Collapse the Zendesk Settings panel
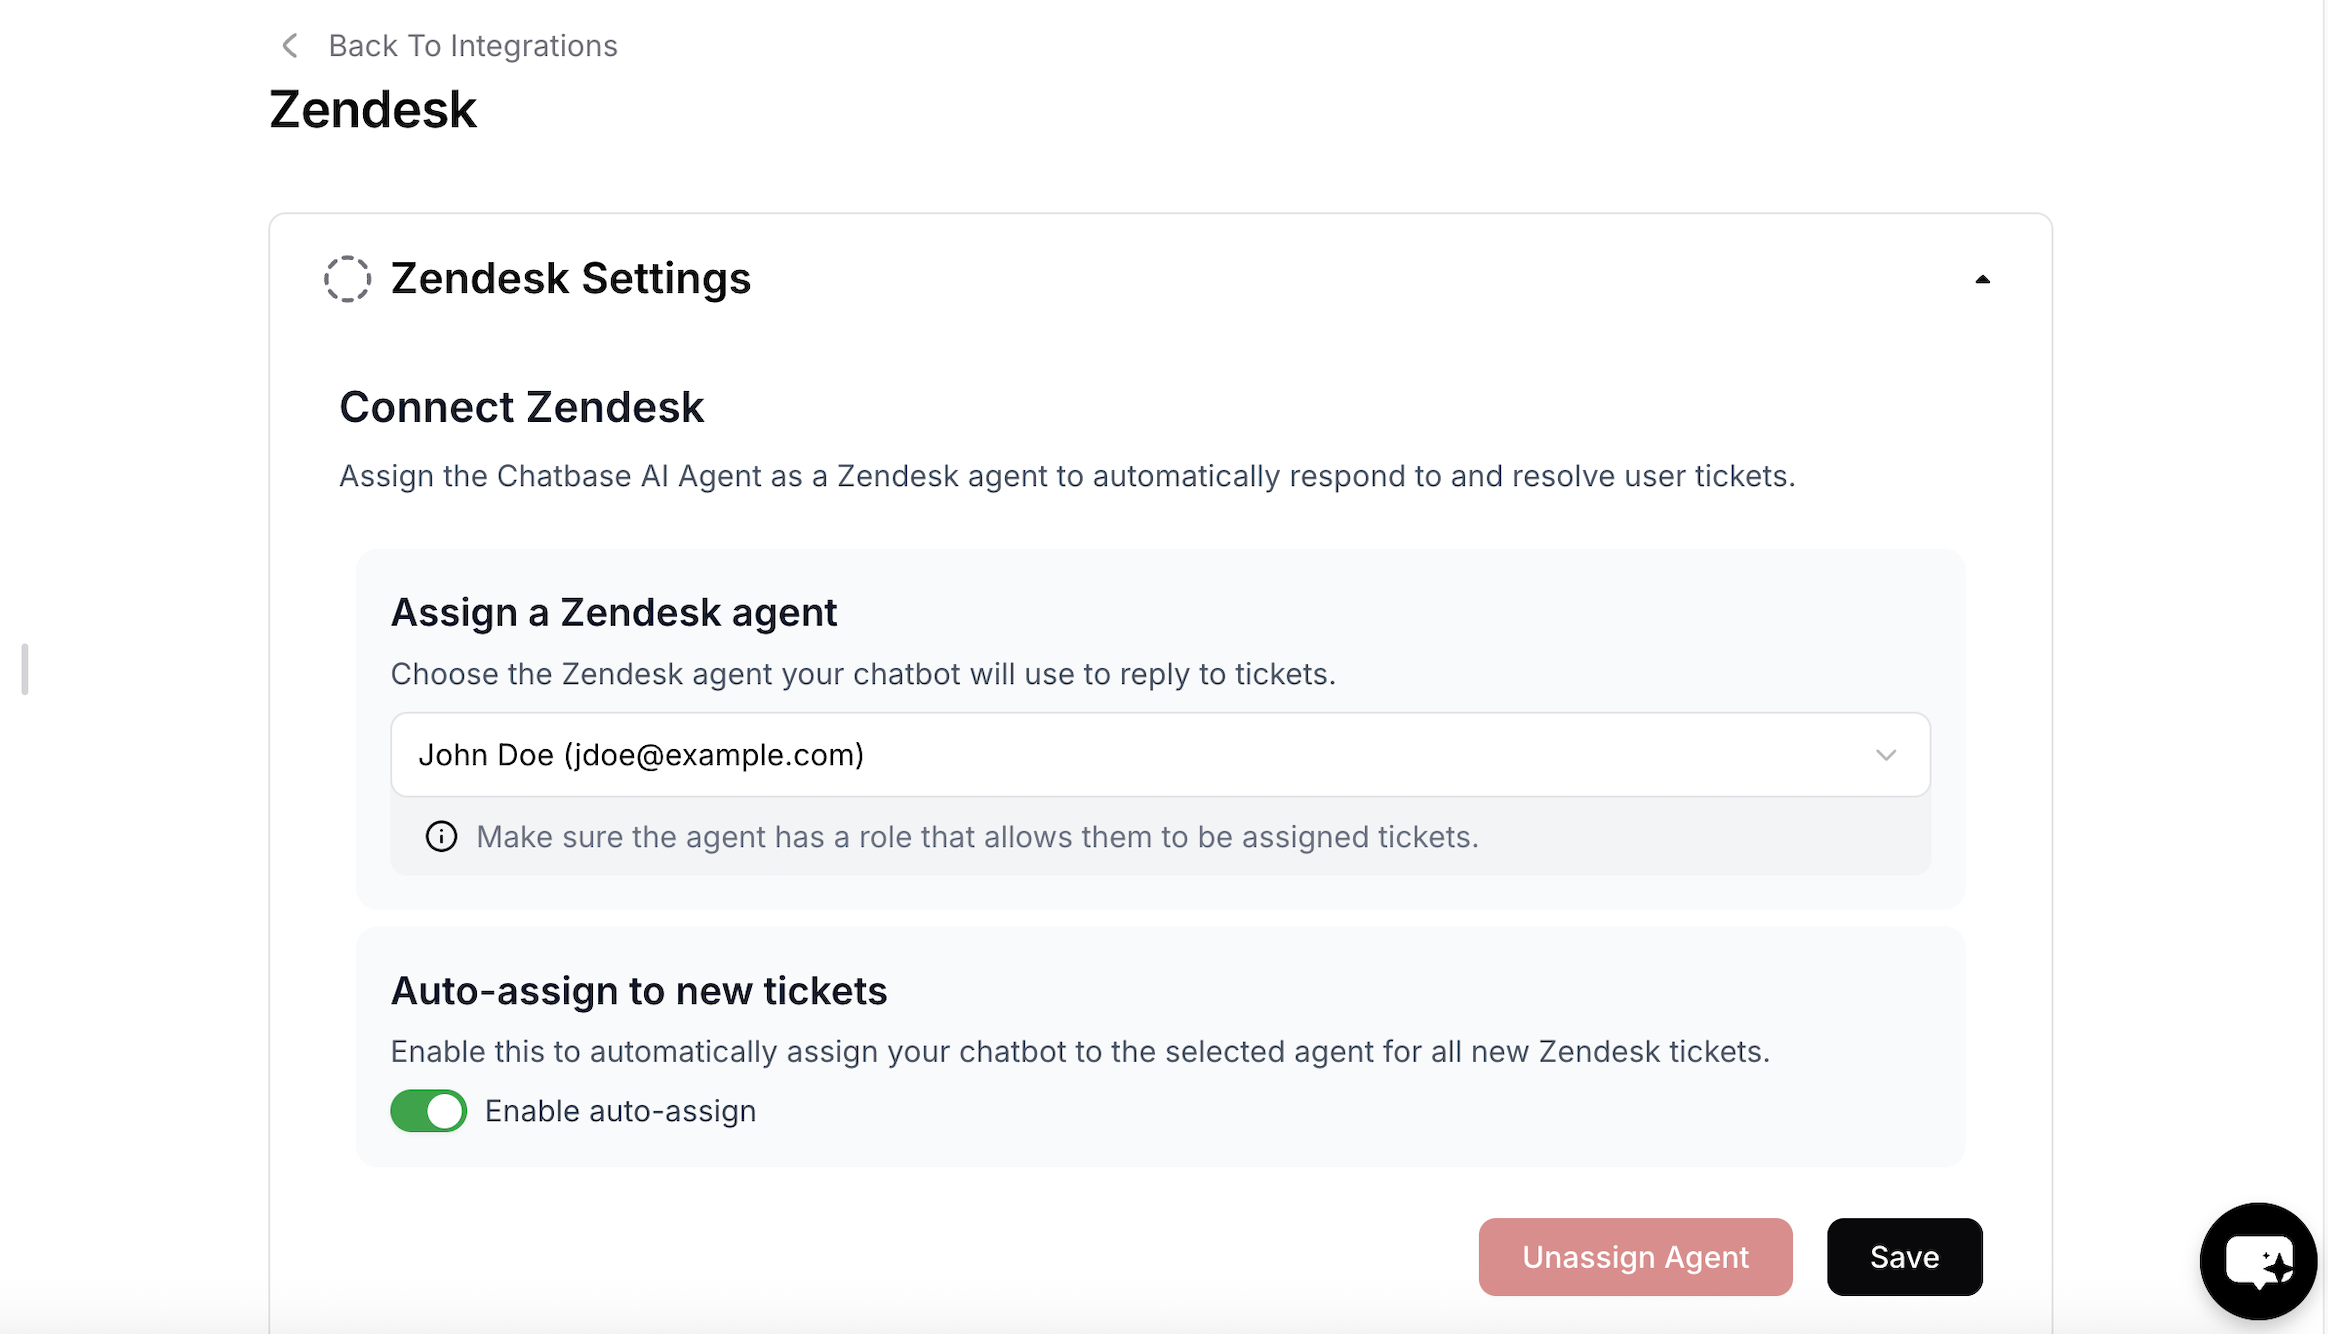Viewport: 2328px width, 1334px height. point(1982,279)
